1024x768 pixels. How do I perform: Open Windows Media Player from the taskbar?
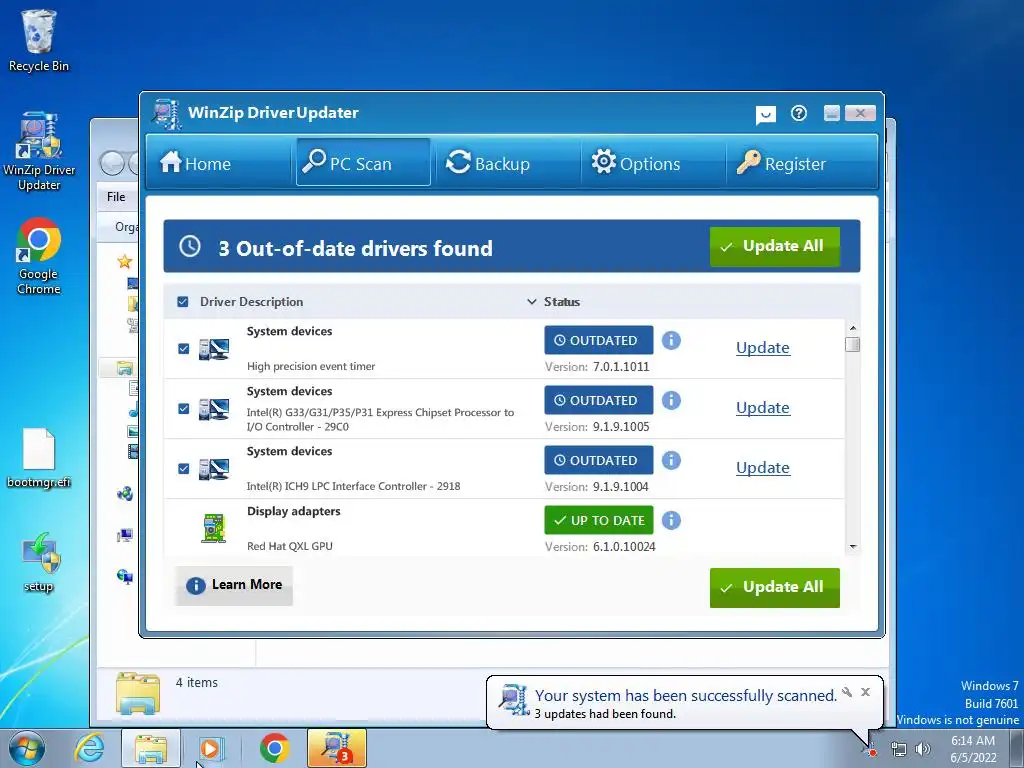pyautogui.click(x=211, y=748)
